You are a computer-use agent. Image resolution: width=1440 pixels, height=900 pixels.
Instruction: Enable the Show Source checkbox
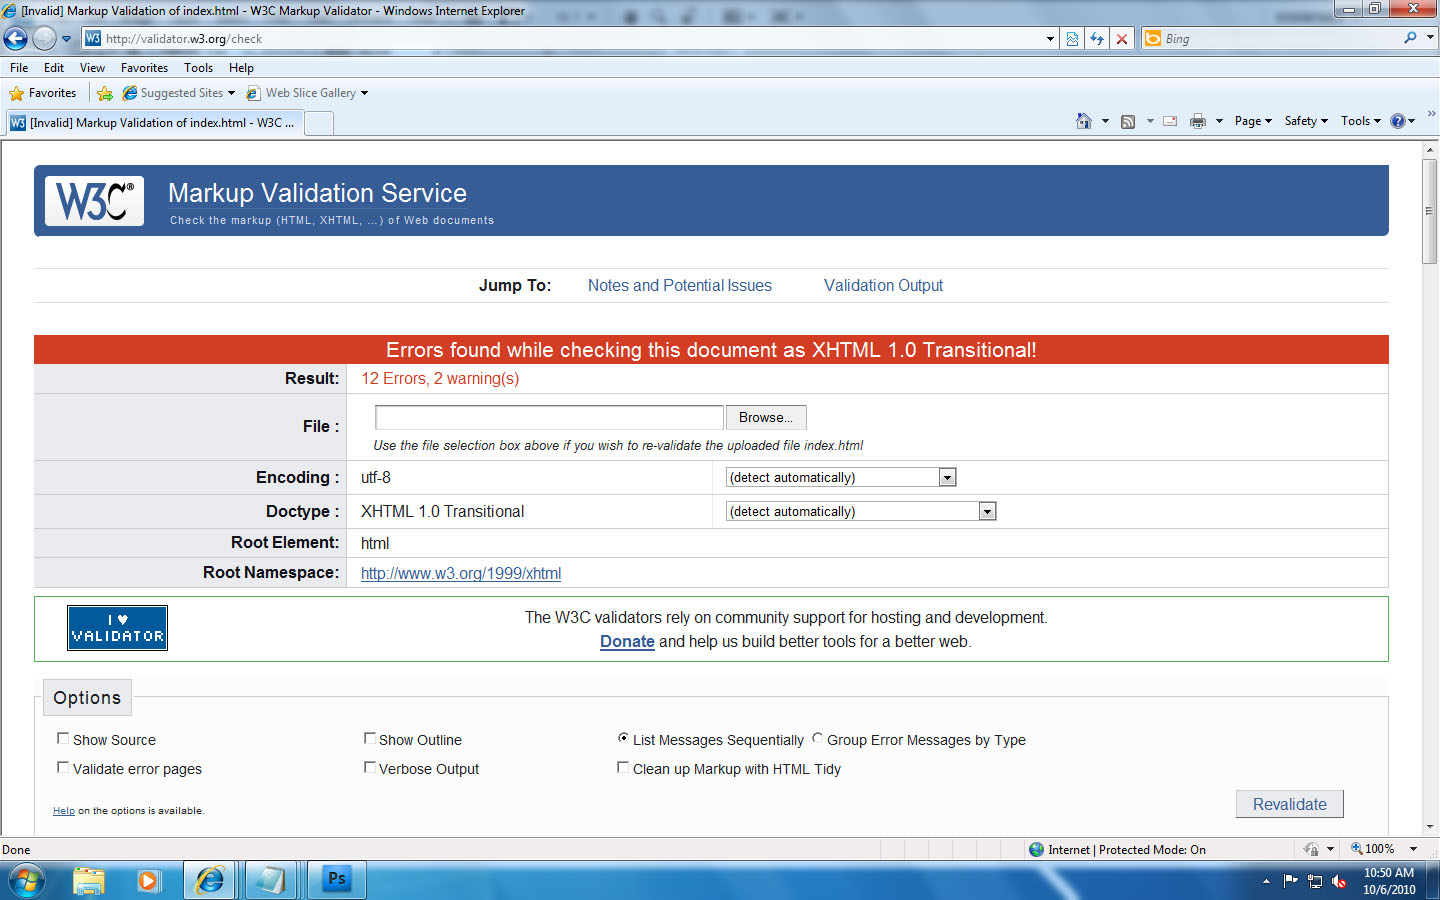(x=63, y=739)
